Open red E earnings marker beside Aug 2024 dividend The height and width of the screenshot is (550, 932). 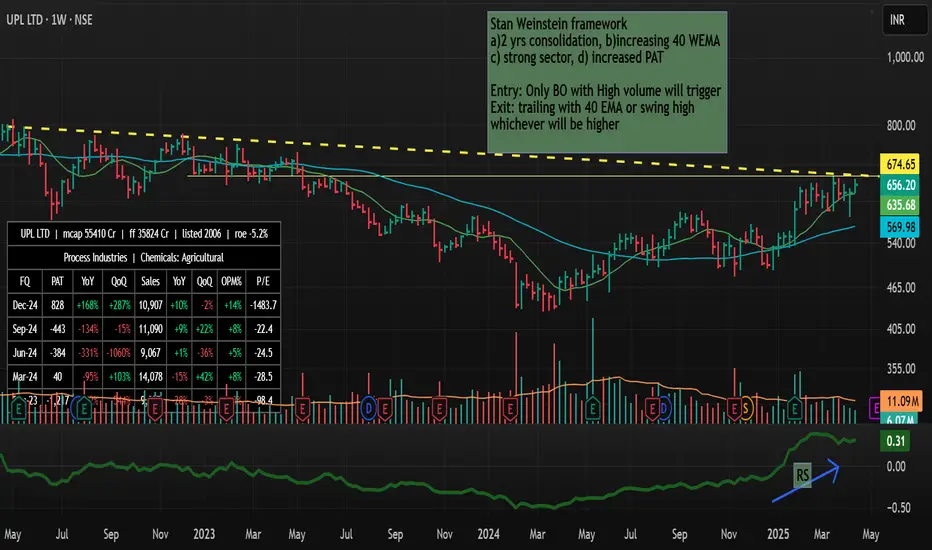pyautogui.click(x=652, y=408)
